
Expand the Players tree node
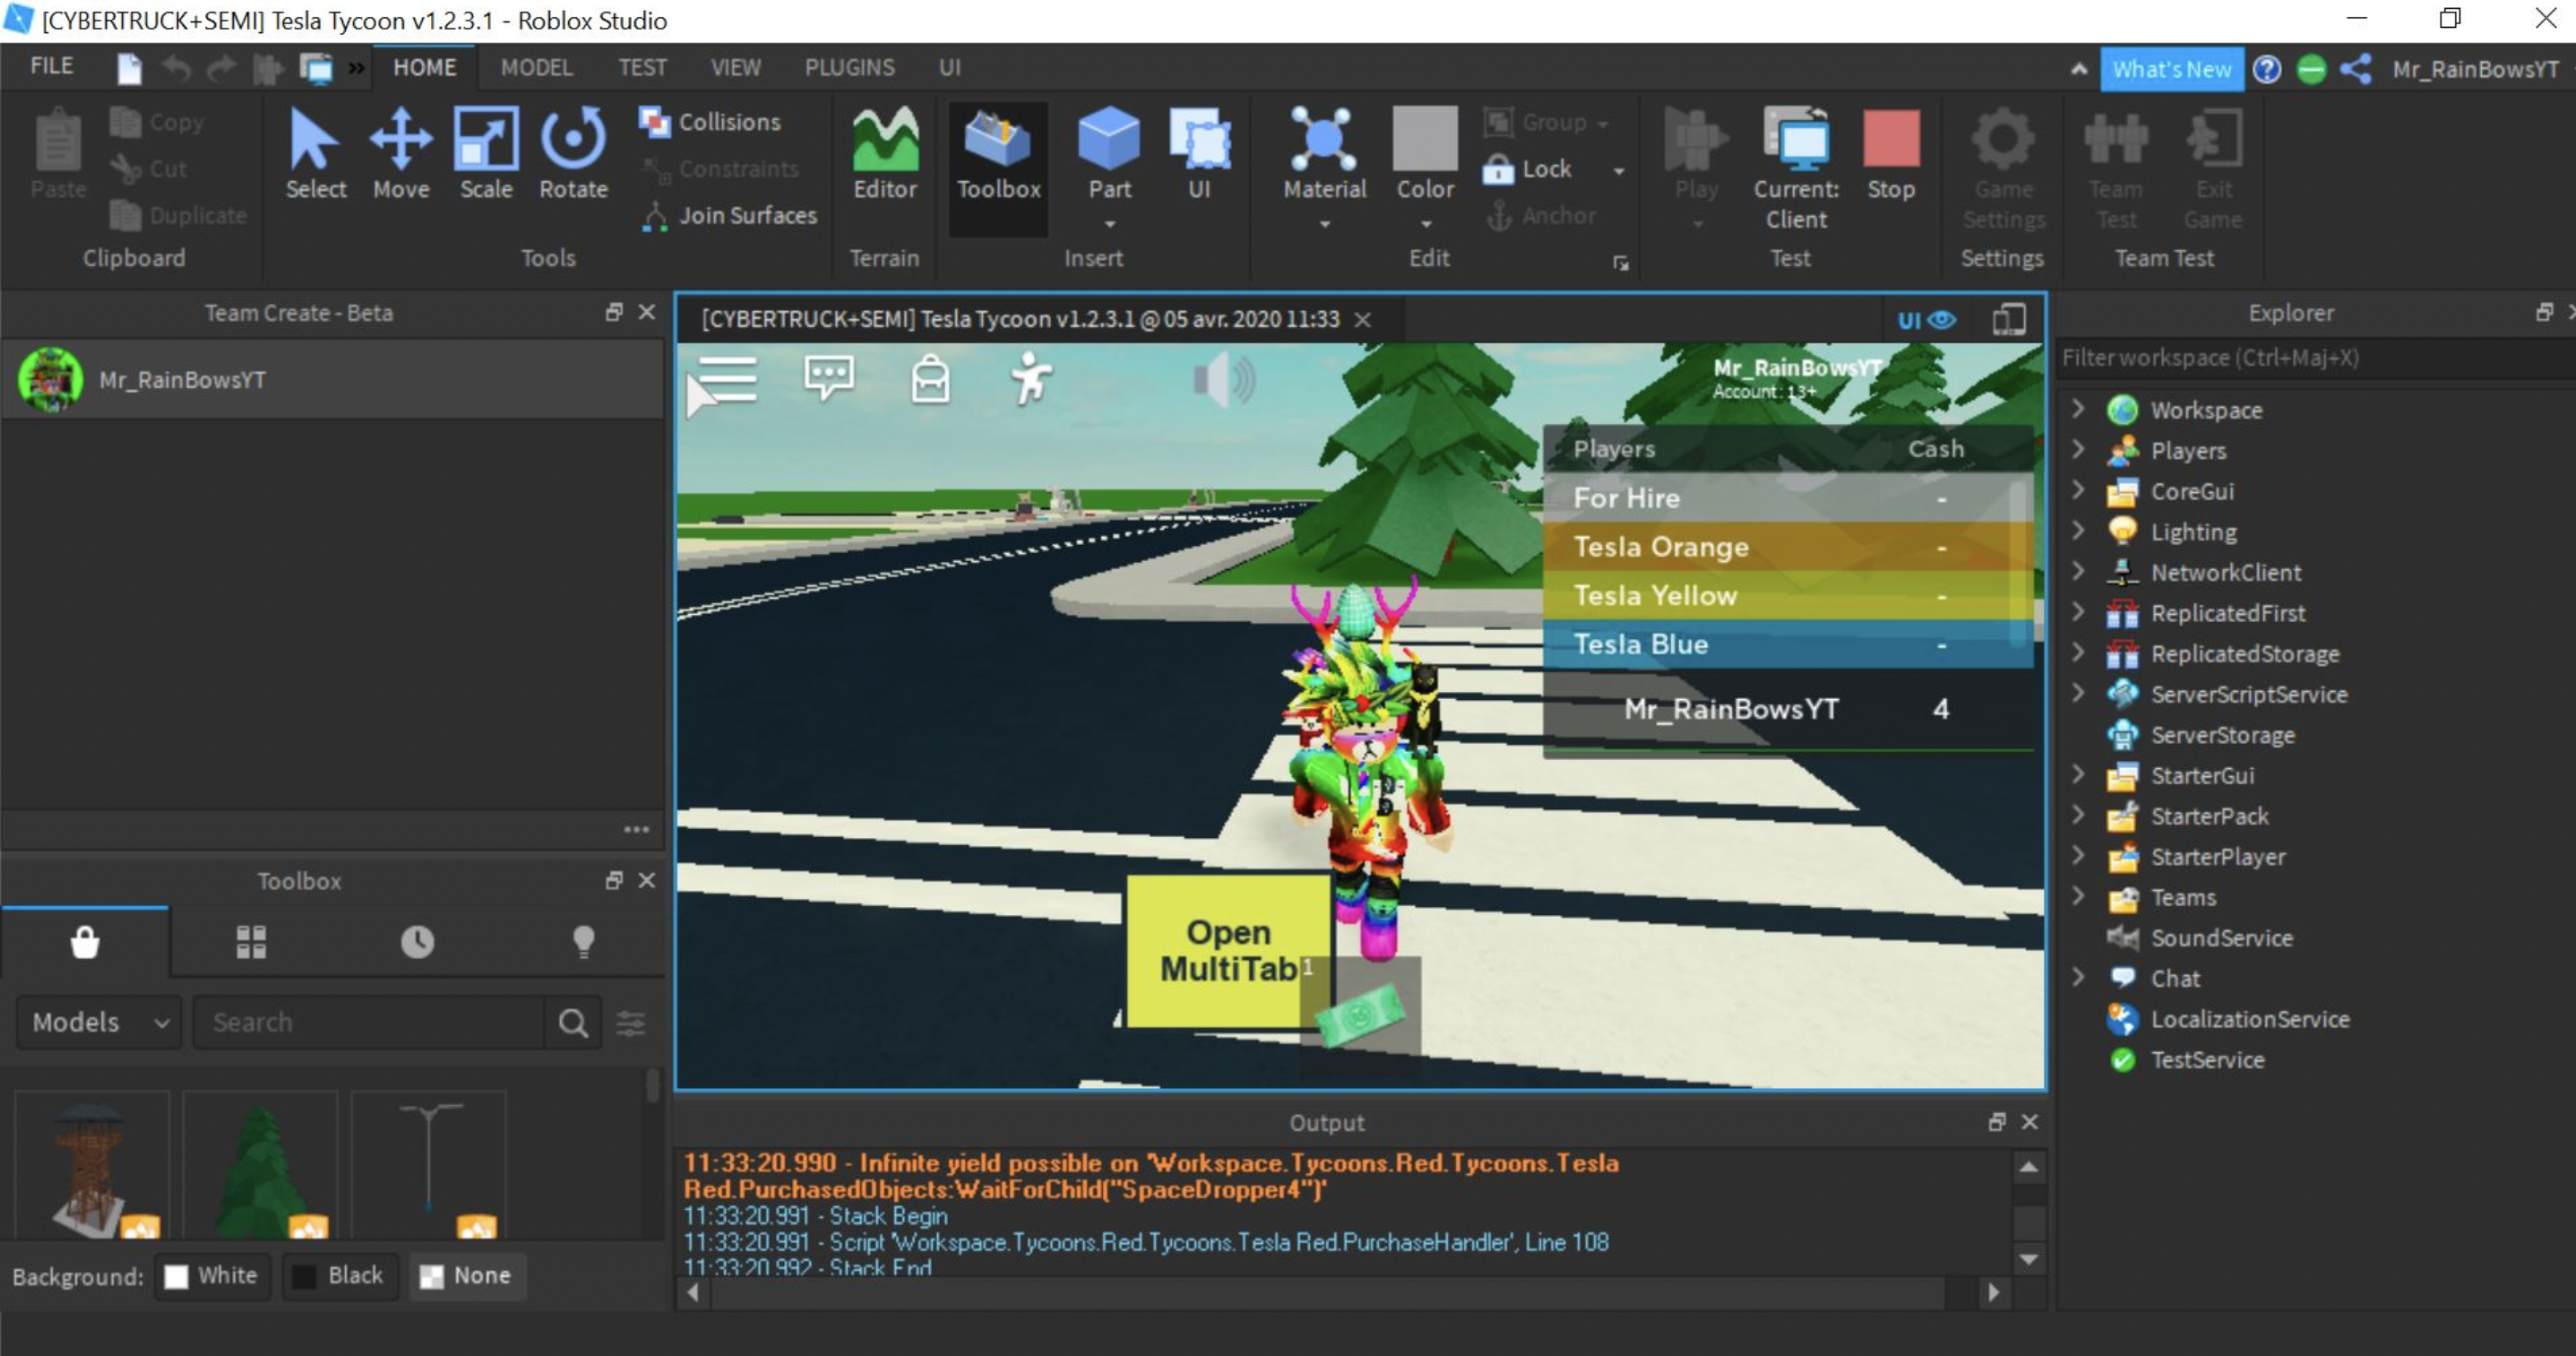[x=2078, y=449]
